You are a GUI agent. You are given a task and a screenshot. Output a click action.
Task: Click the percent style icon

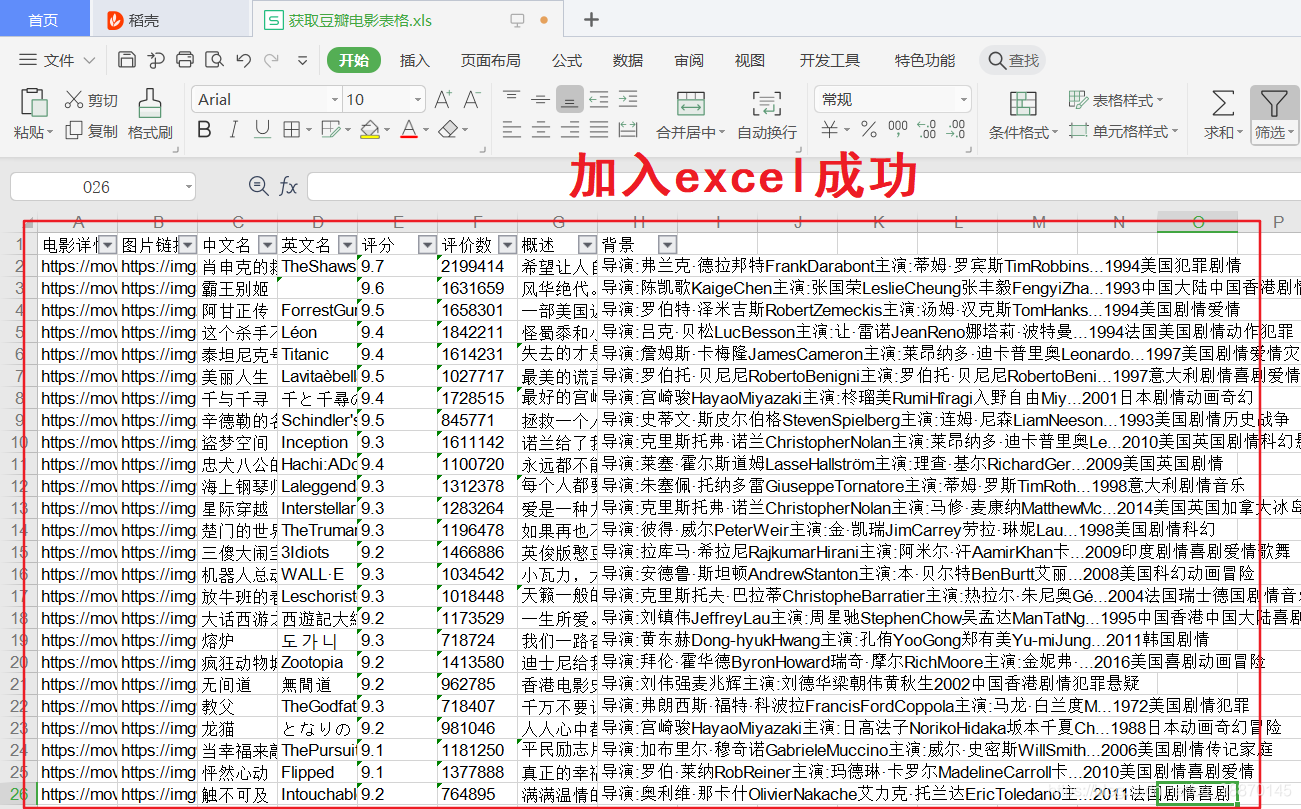click(868, 130)
